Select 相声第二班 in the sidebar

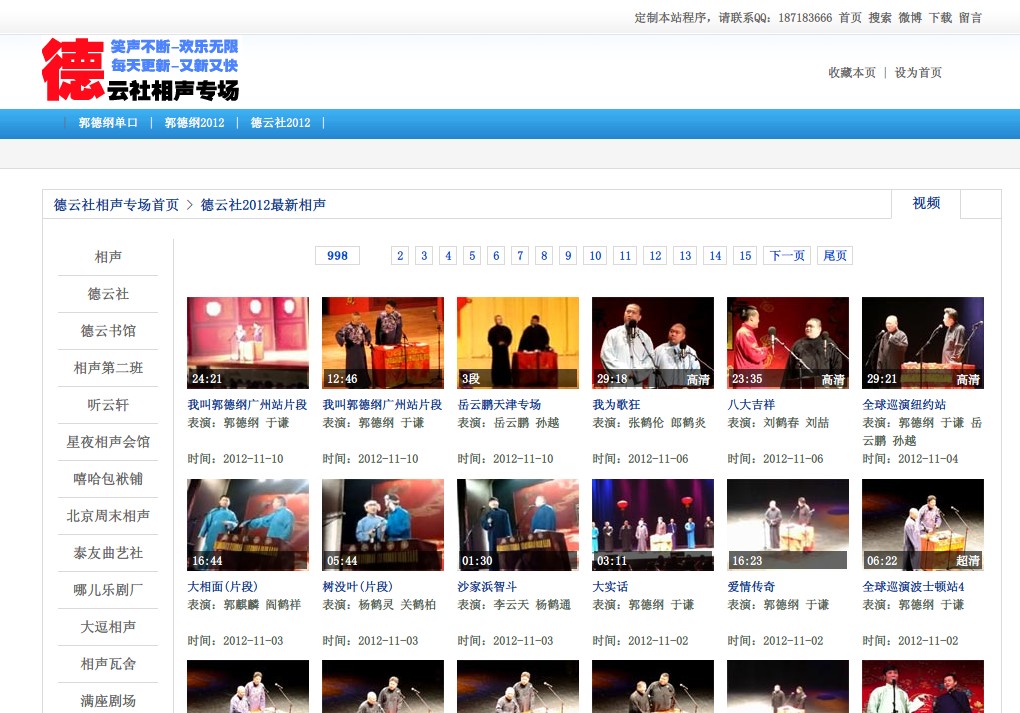[x=108, y=368]
